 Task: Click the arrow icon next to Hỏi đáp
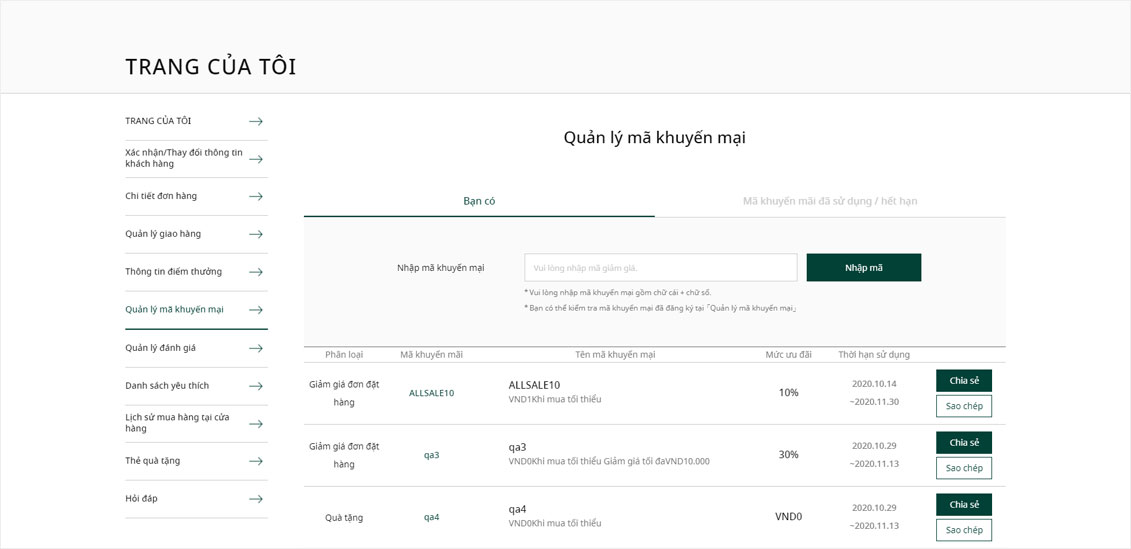pyautogui.click(x=256, y=499)
